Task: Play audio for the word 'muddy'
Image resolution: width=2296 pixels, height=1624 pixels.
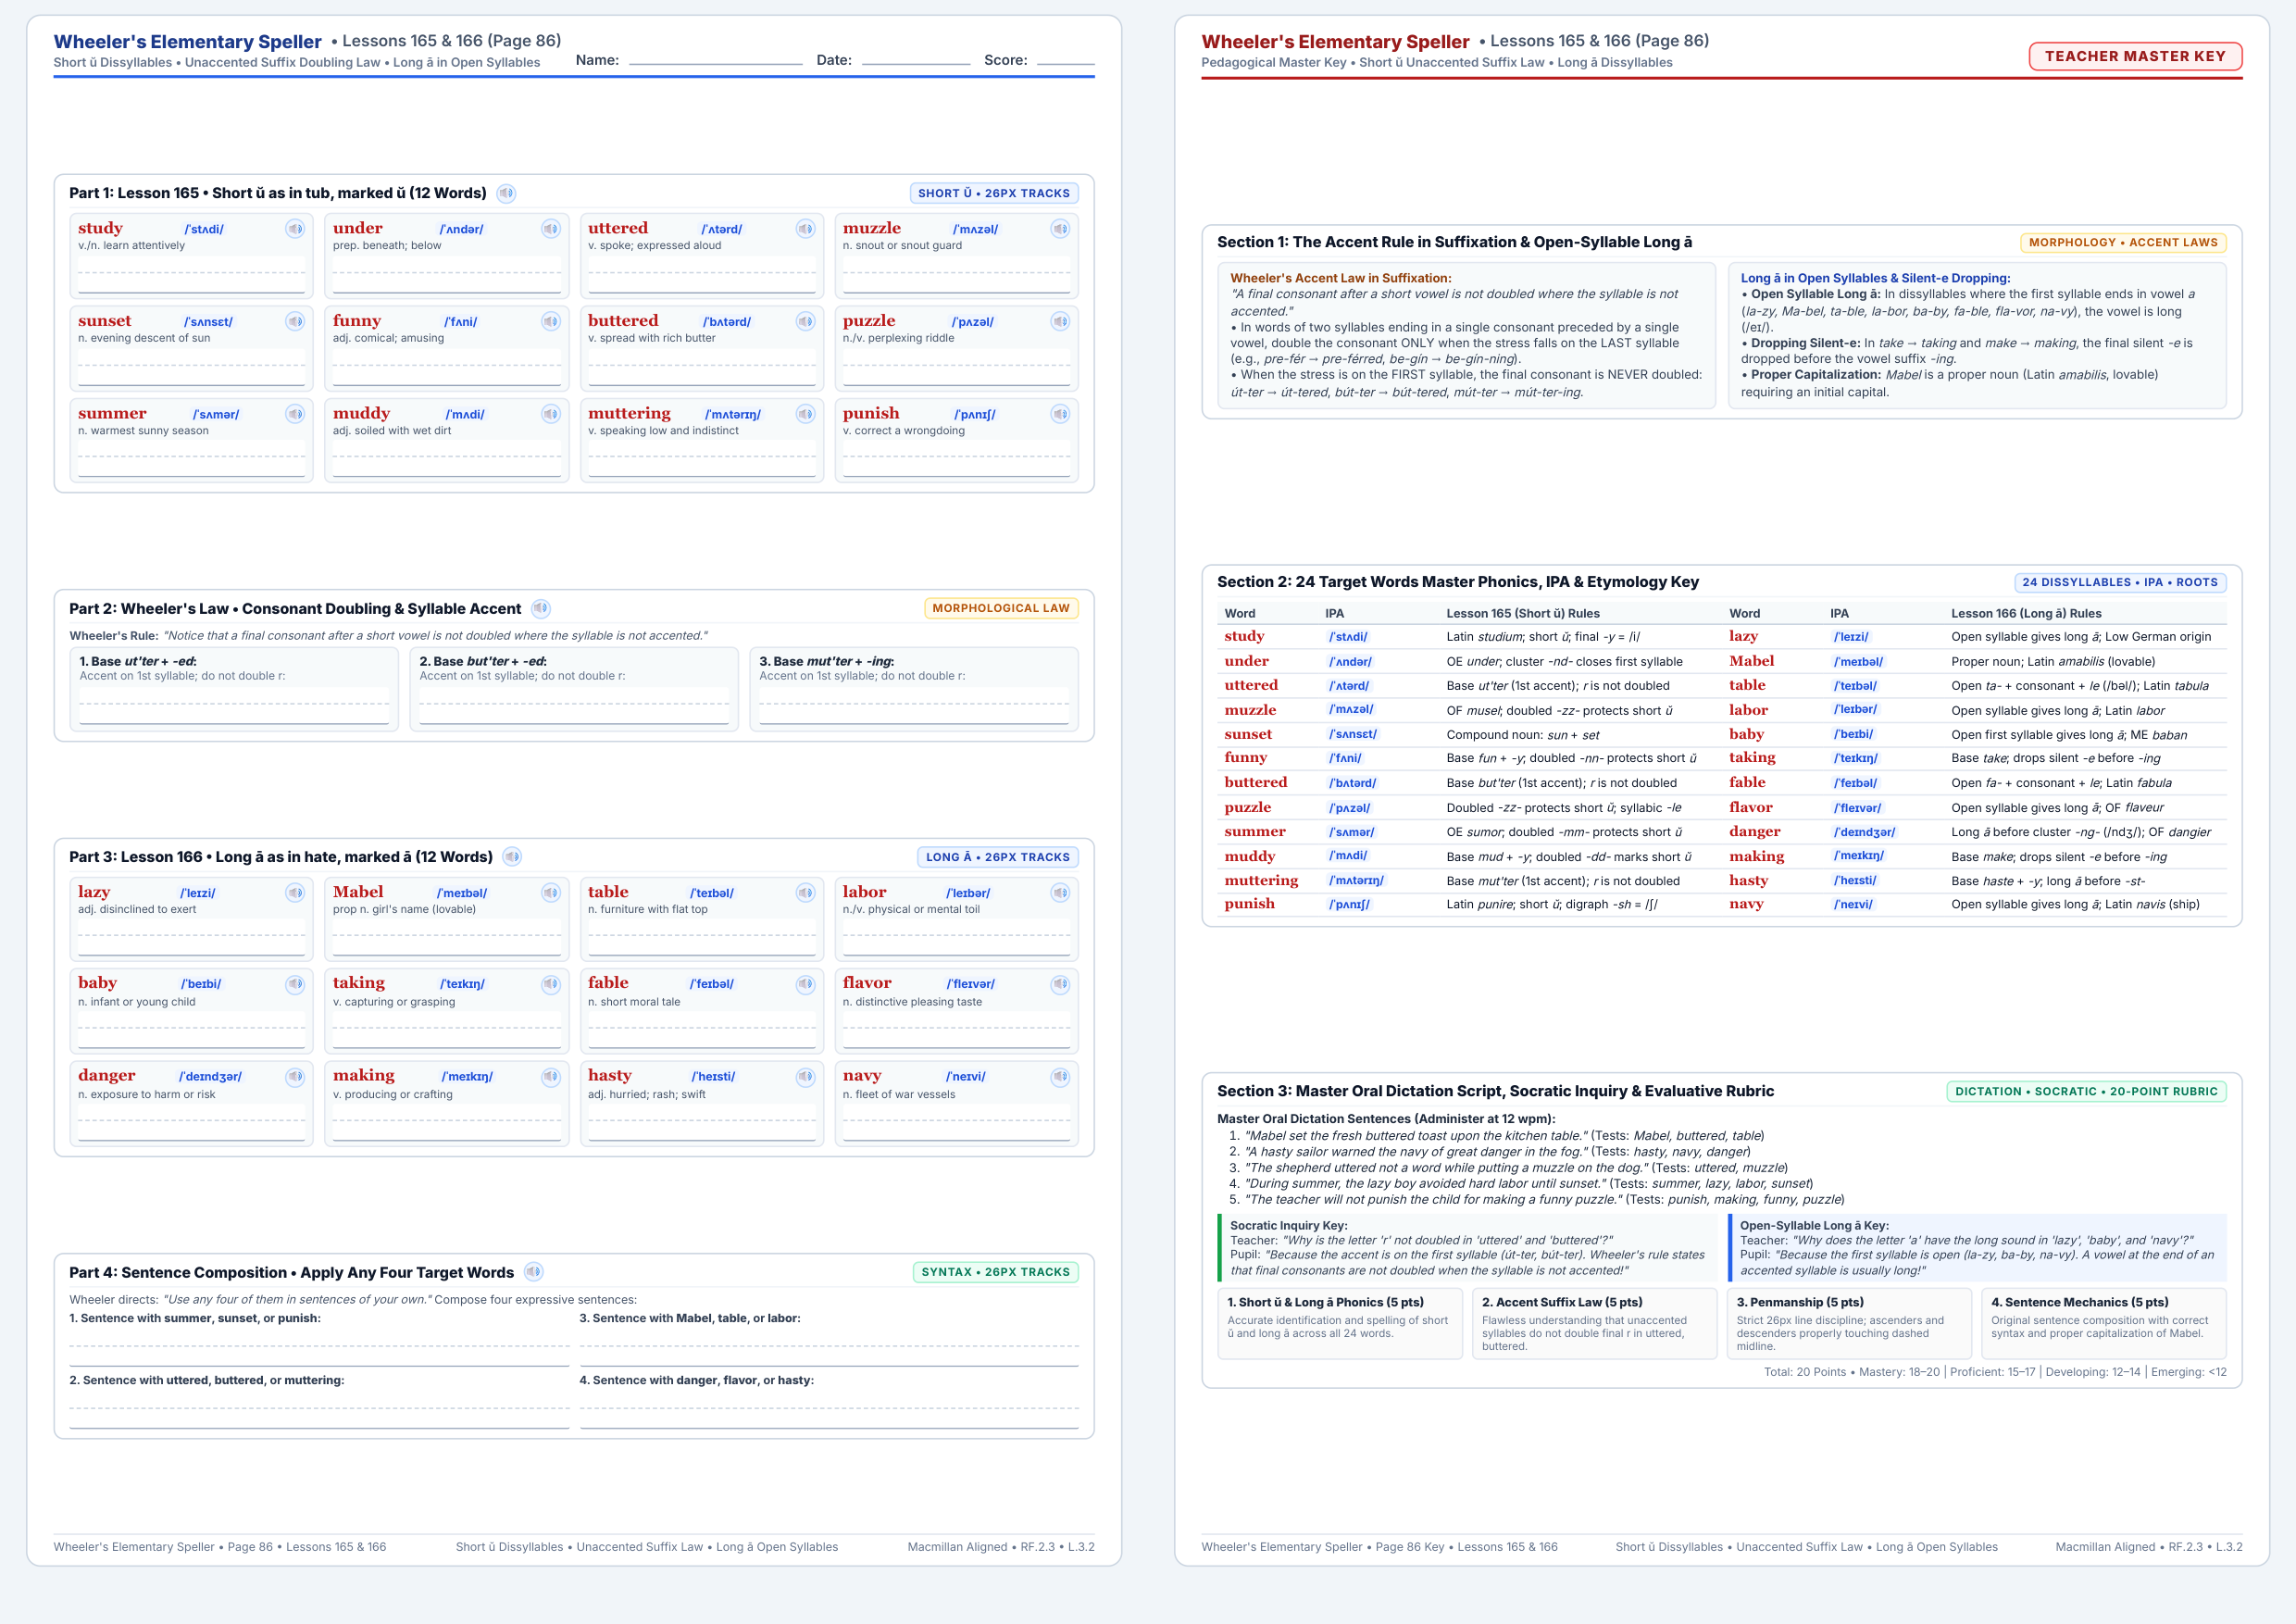Action: point(551,414)
